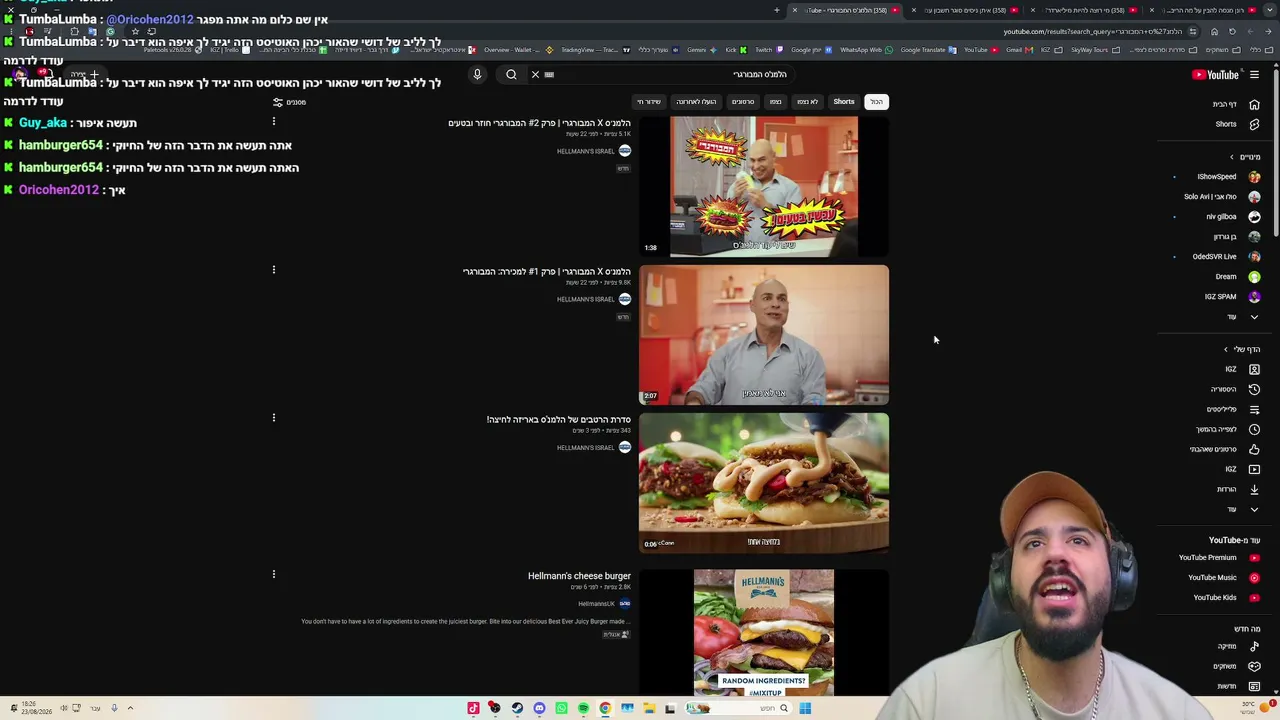Open the episode #1 video title link
This screenshot has width=1280, height=720.
[546, 271]
